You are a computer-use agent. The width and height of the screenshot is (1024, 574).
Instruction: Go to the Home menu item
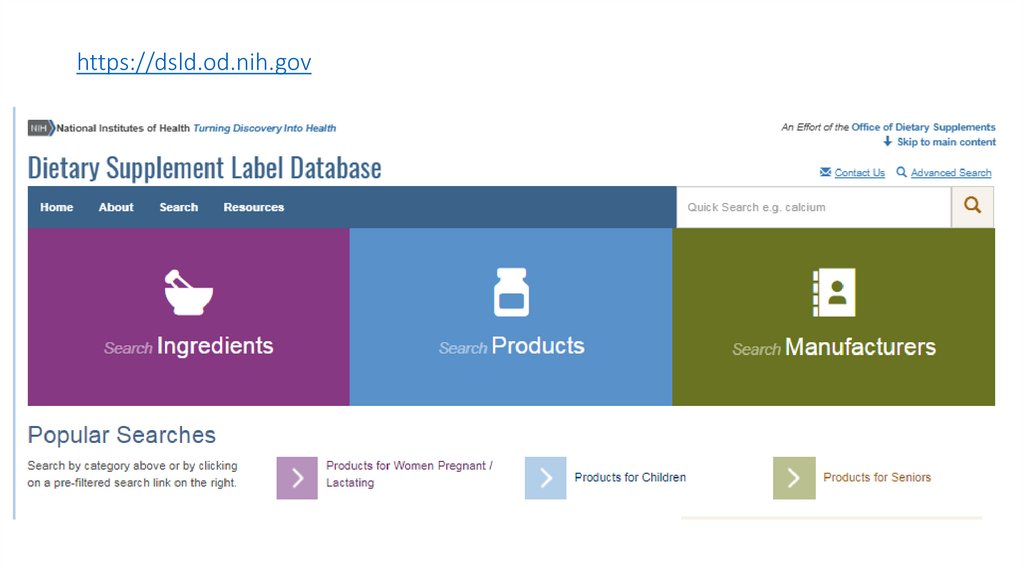(57, 207)
